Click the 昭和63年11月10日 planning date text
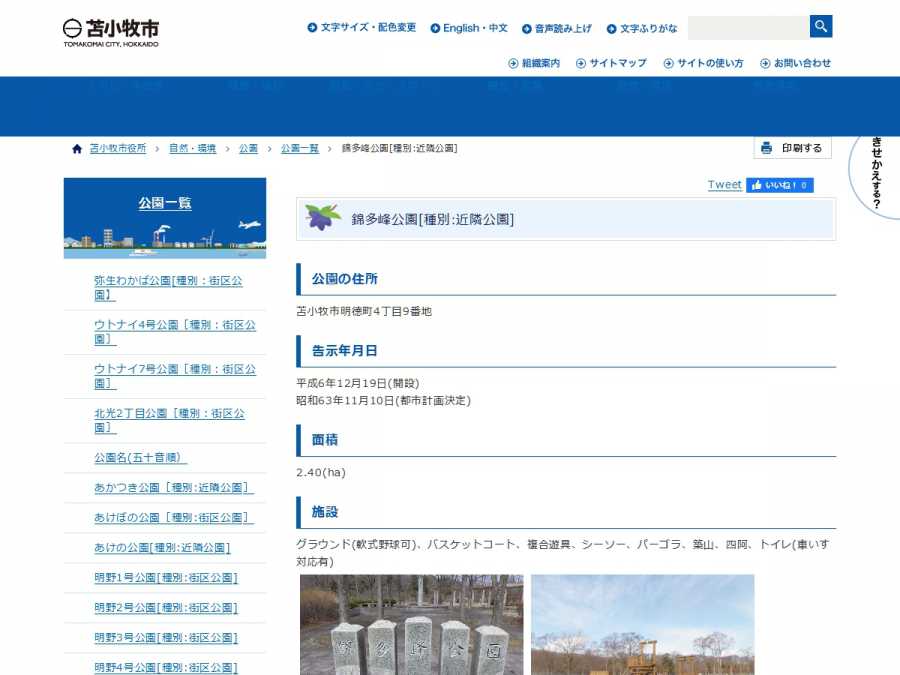The height and width of the screenshot is (675, 900). (x=383, y=400)
